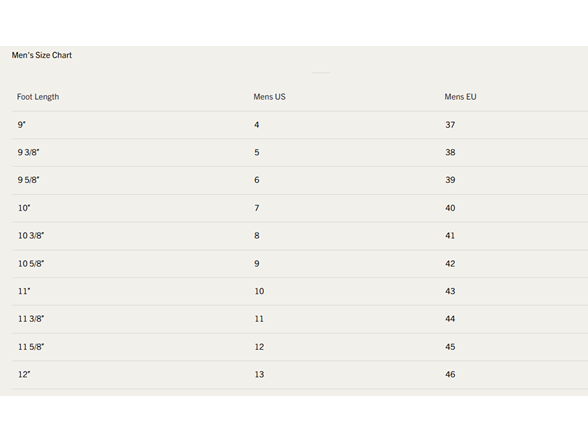588x441 pixels.
Task: Select the Mens US column header
Action: pyautogui.click(x=269, y=97)
